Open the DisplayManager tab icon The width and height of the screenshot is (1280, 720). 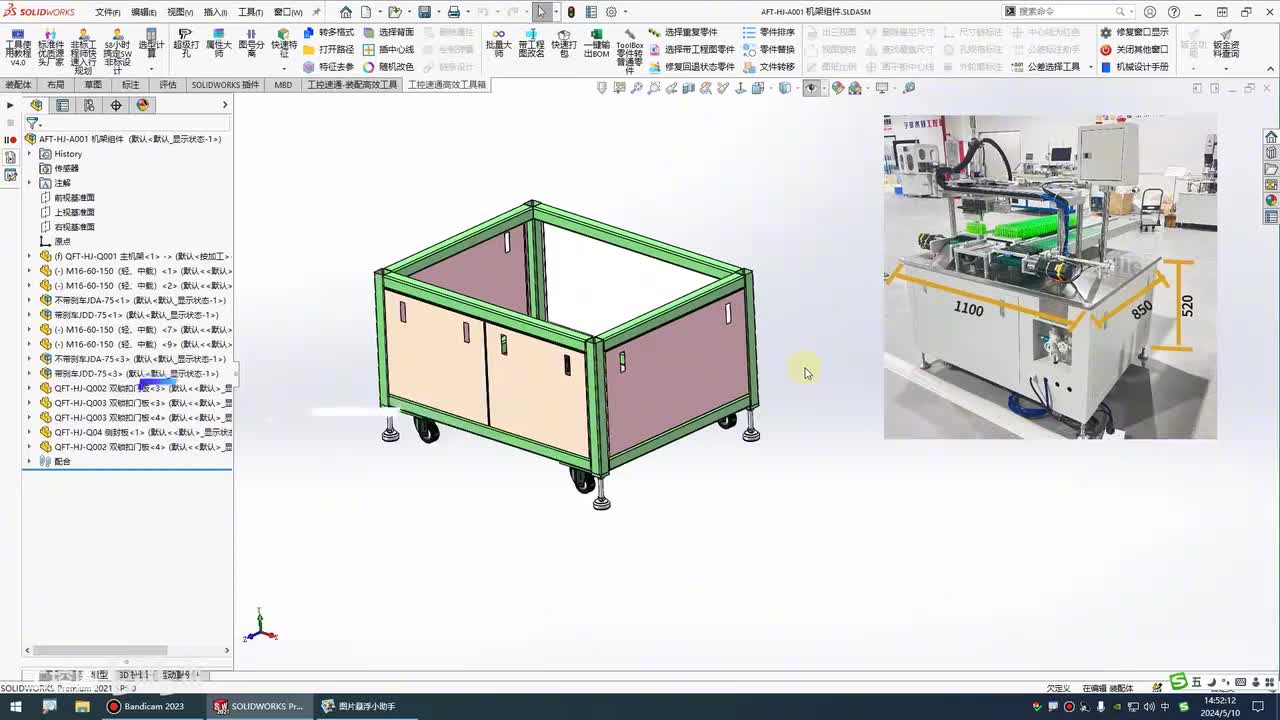point(142,105)
